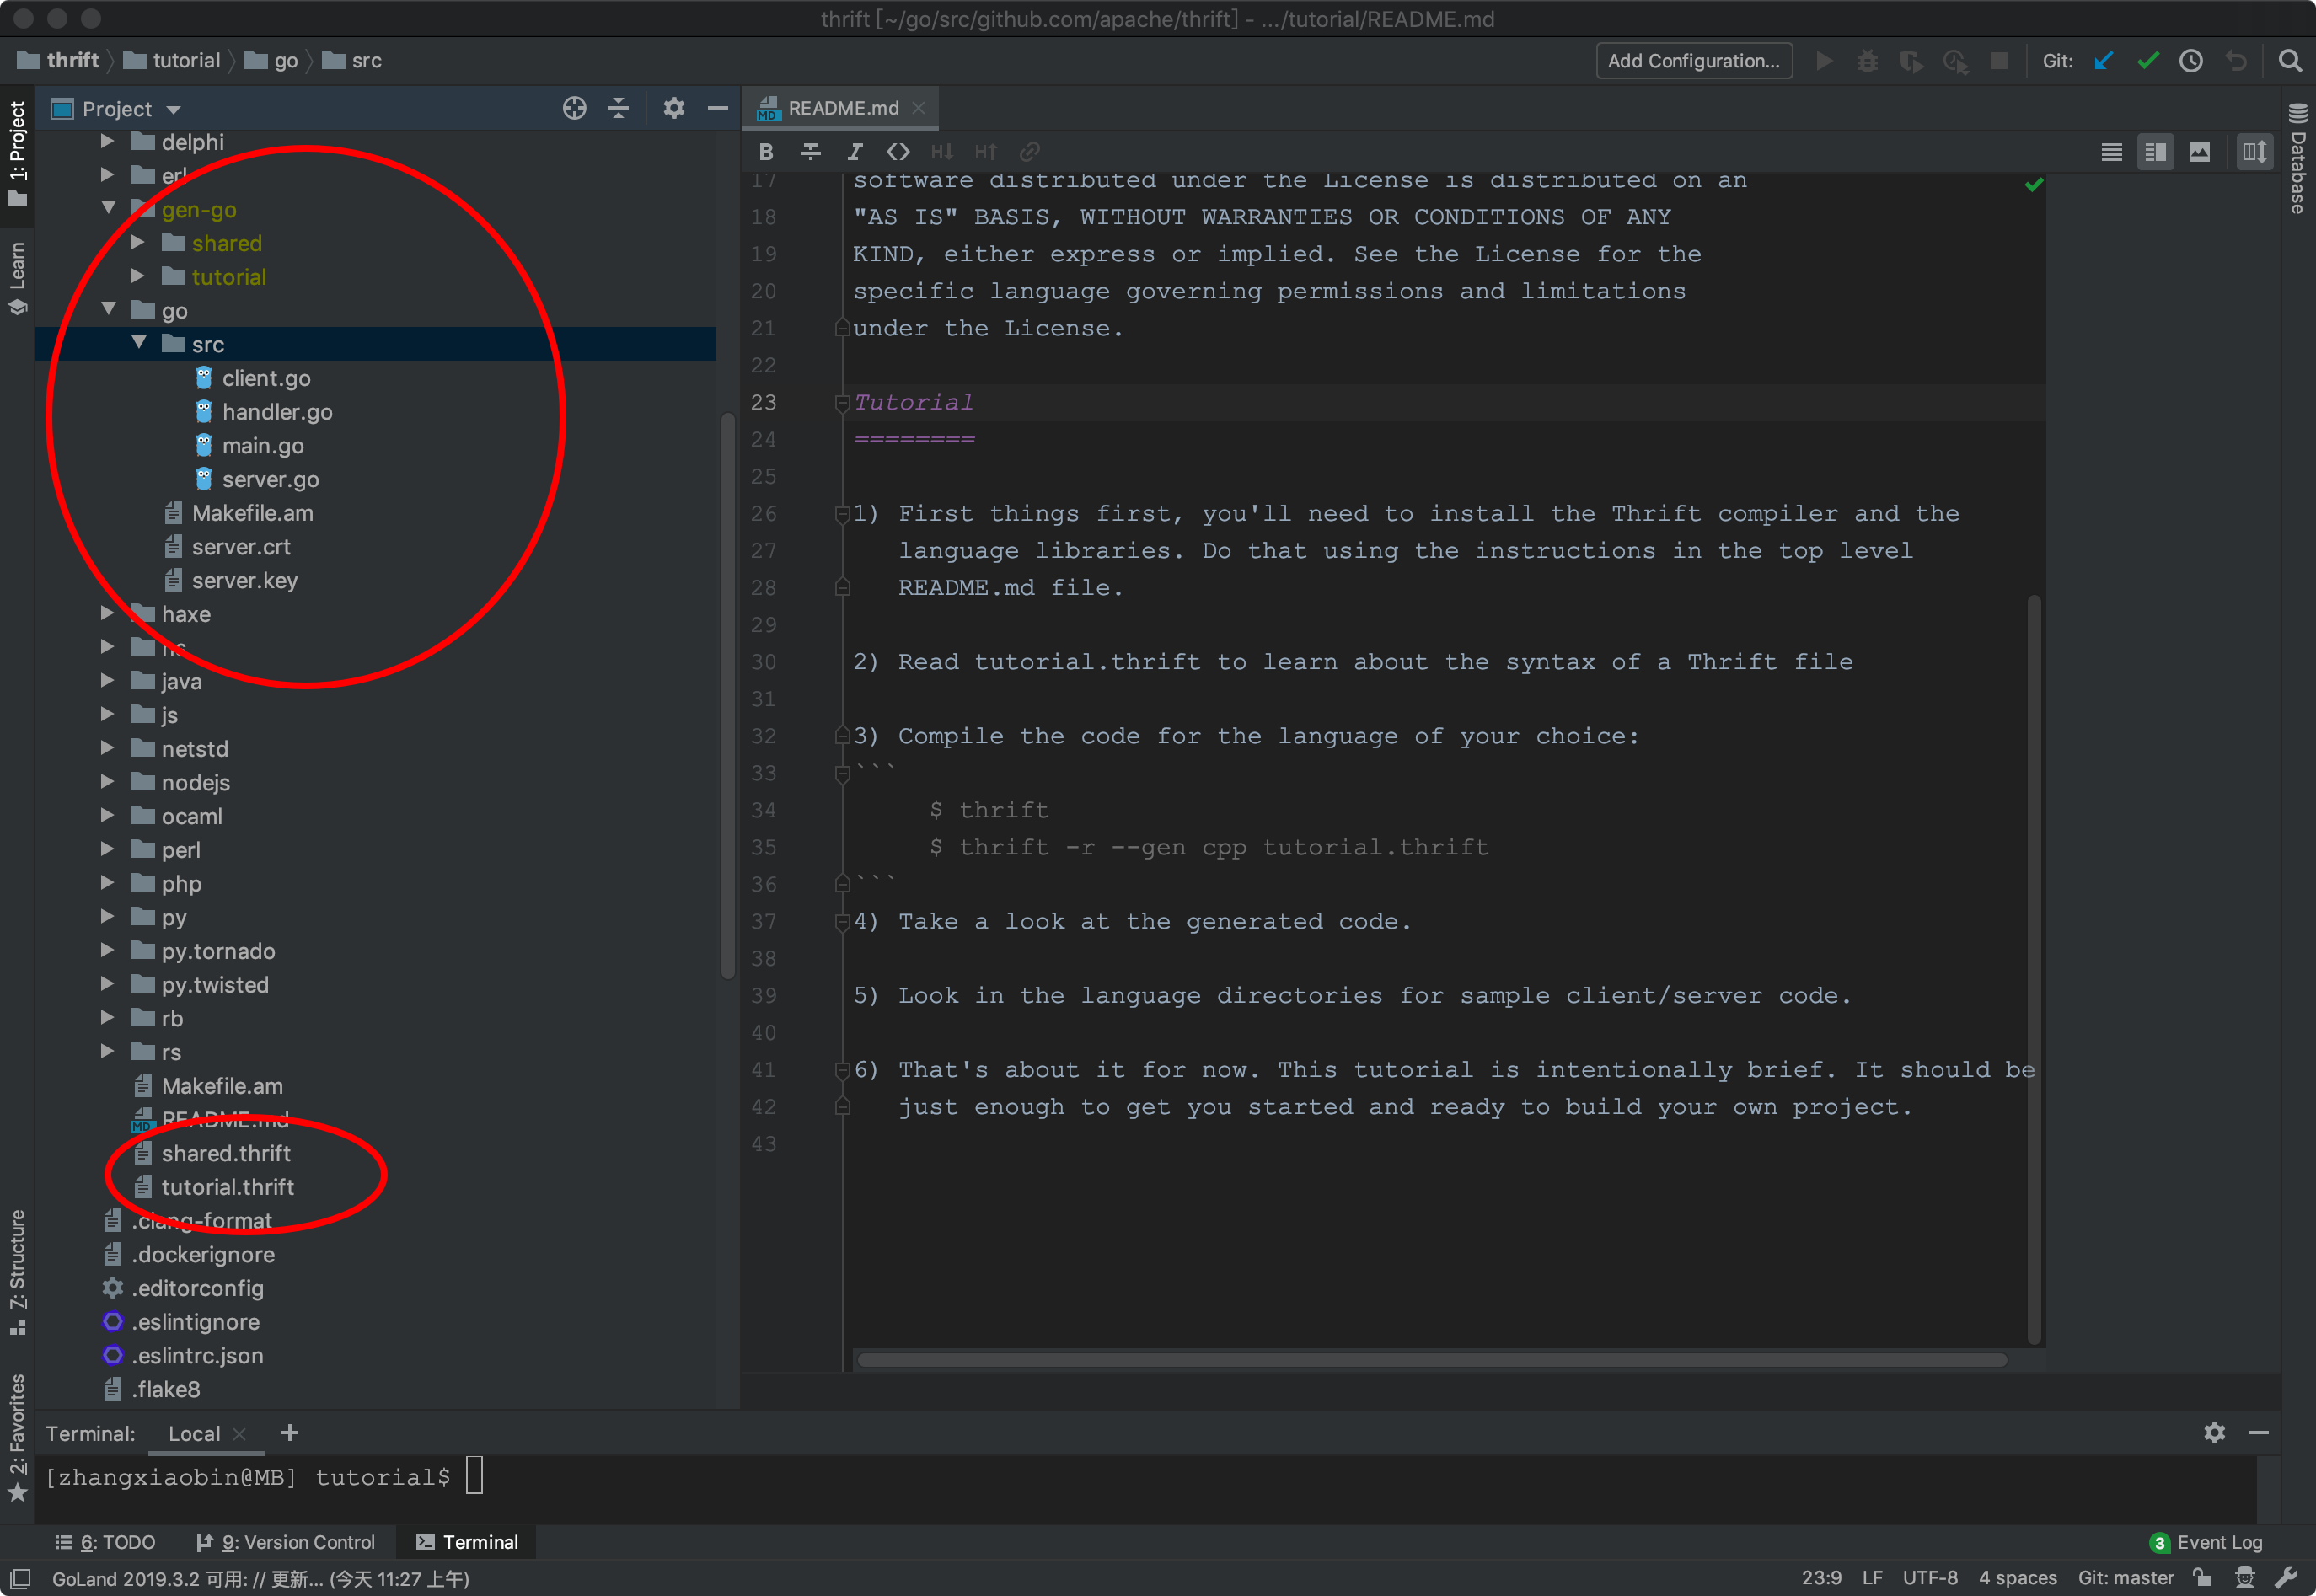Collapse the go folder
This screenshot has width=2316, height=1596.
click(108, 310)
